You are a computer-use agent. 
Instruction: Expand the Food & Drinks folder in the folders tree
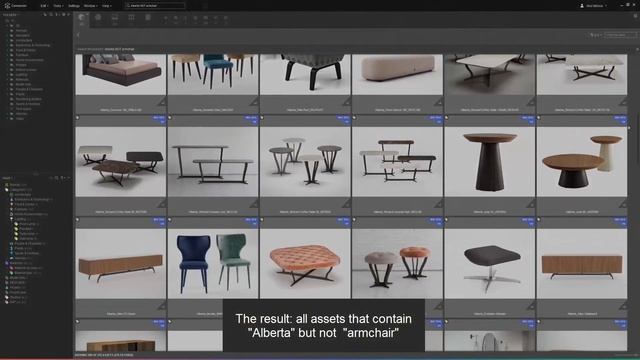7,50
